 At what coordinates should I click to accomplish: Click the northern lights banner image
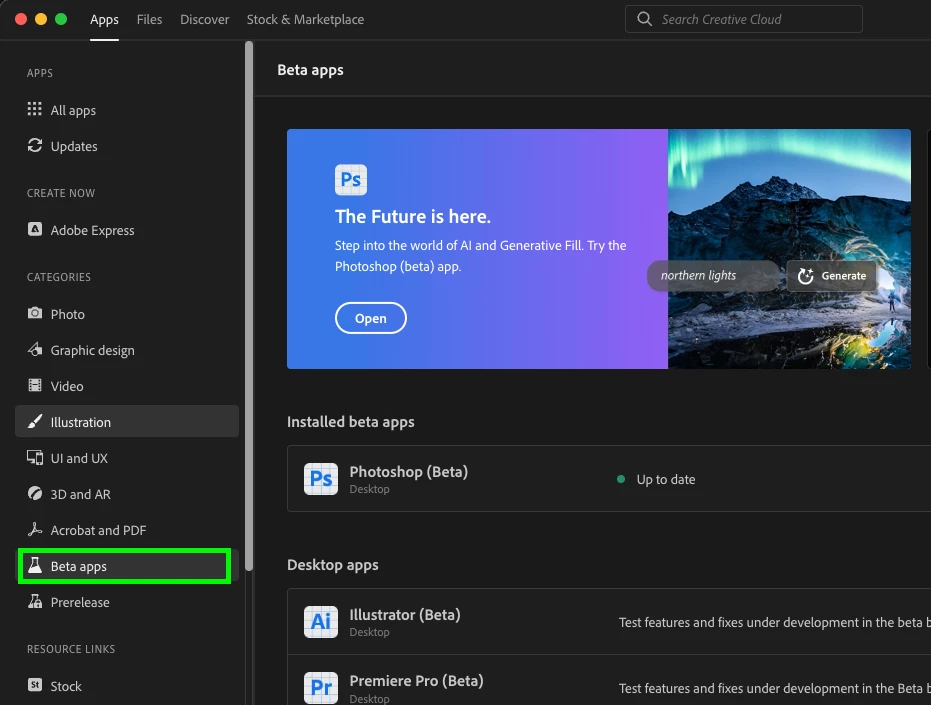(789, 249)
